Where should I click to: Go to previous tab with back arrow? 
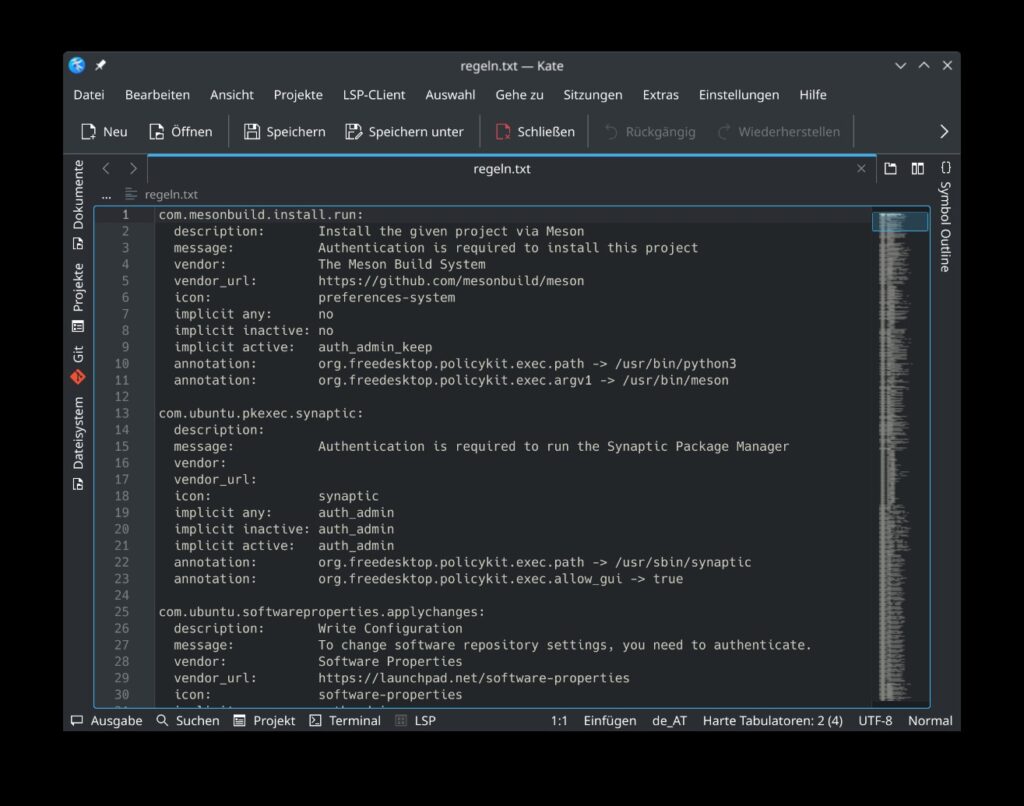click(106, 169)
